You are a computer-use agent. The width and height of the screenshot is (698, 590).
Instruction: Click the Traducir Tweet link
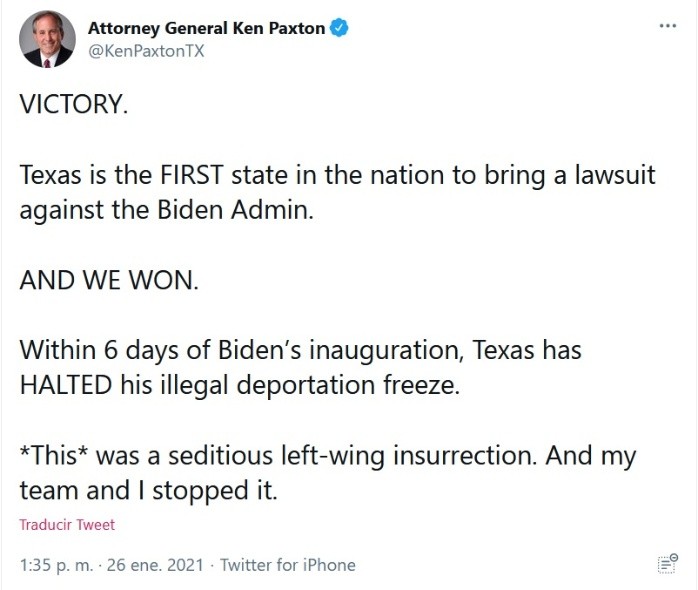point(67,525)
